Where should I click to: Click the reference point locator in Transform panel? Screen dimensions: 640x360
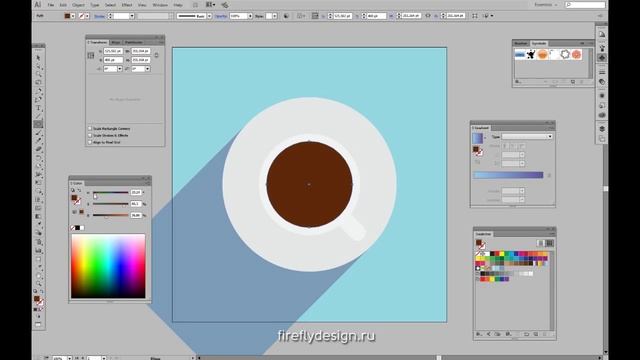coord(91,56)
